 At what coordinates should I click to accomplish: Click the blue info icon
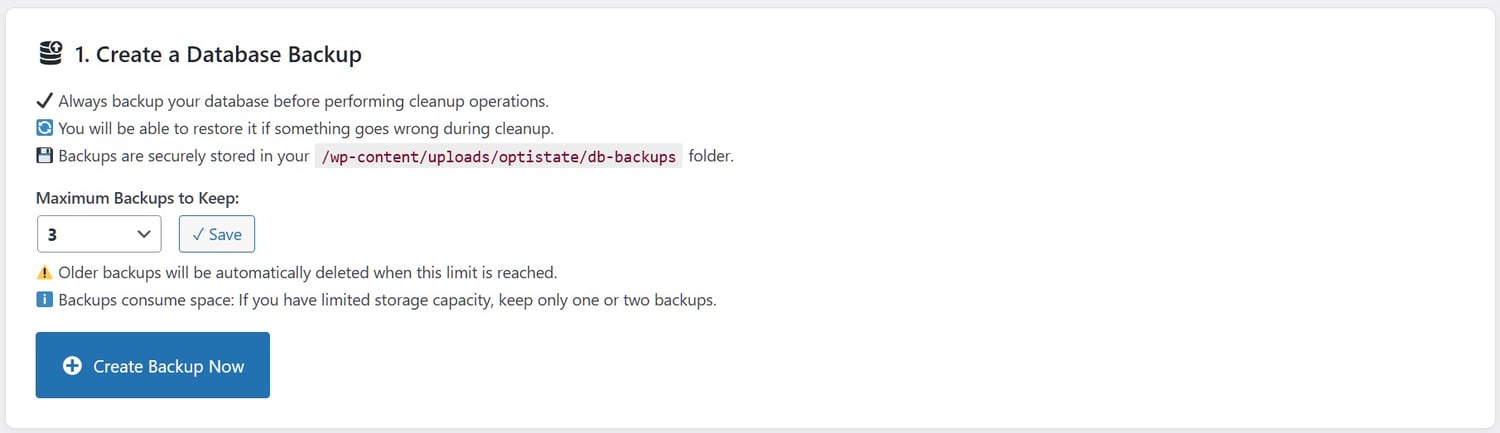pyautogui.click(x=44, y=300)
